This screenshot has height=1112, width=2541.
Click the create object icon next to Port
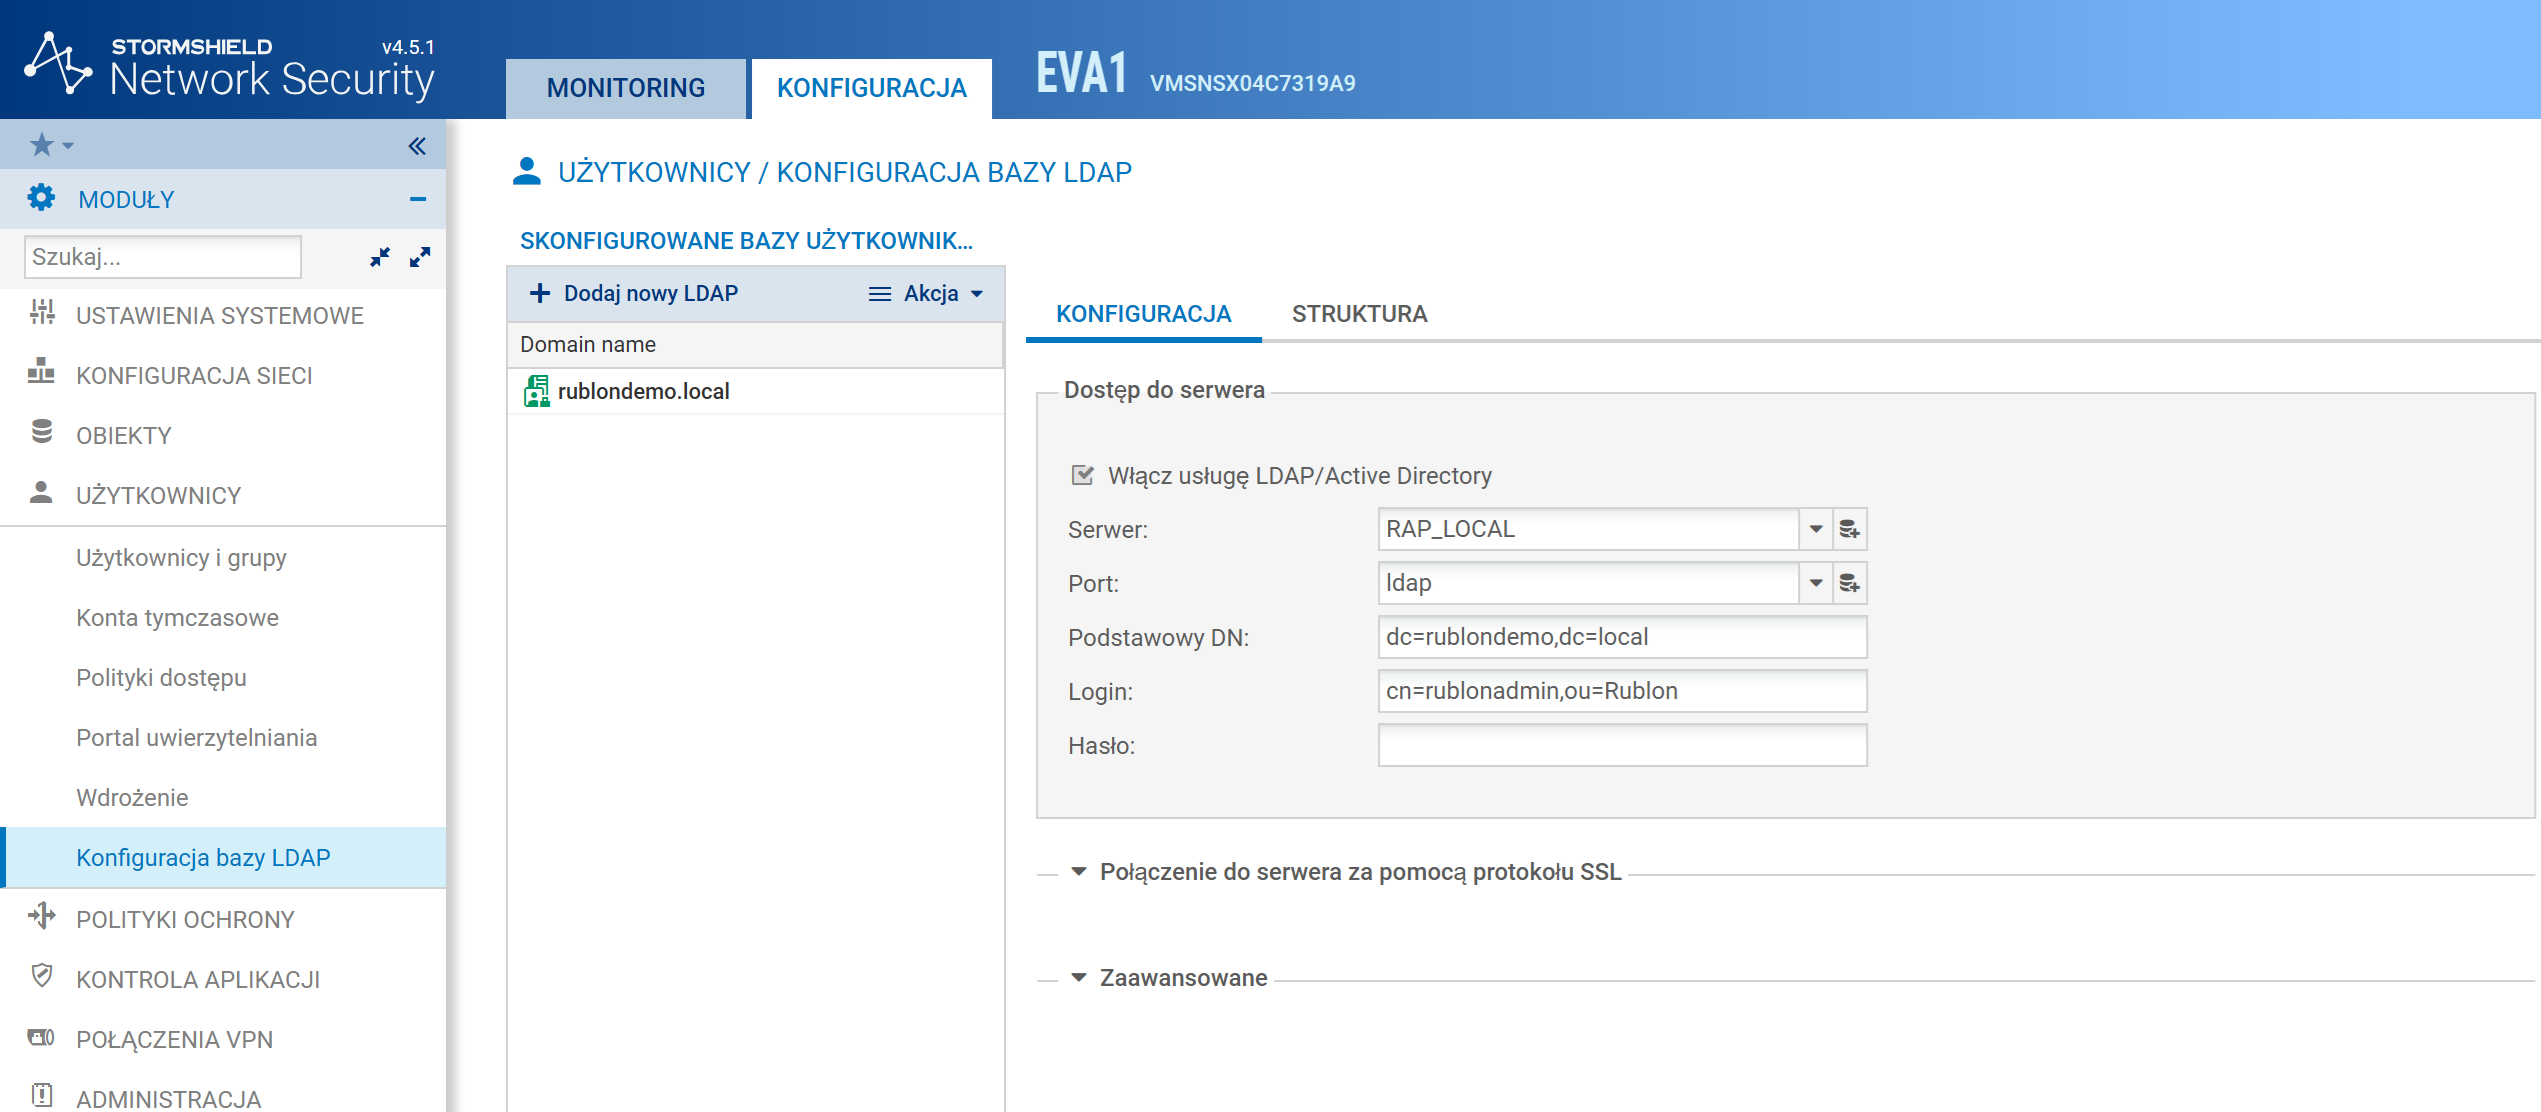tap(1850, 583)
